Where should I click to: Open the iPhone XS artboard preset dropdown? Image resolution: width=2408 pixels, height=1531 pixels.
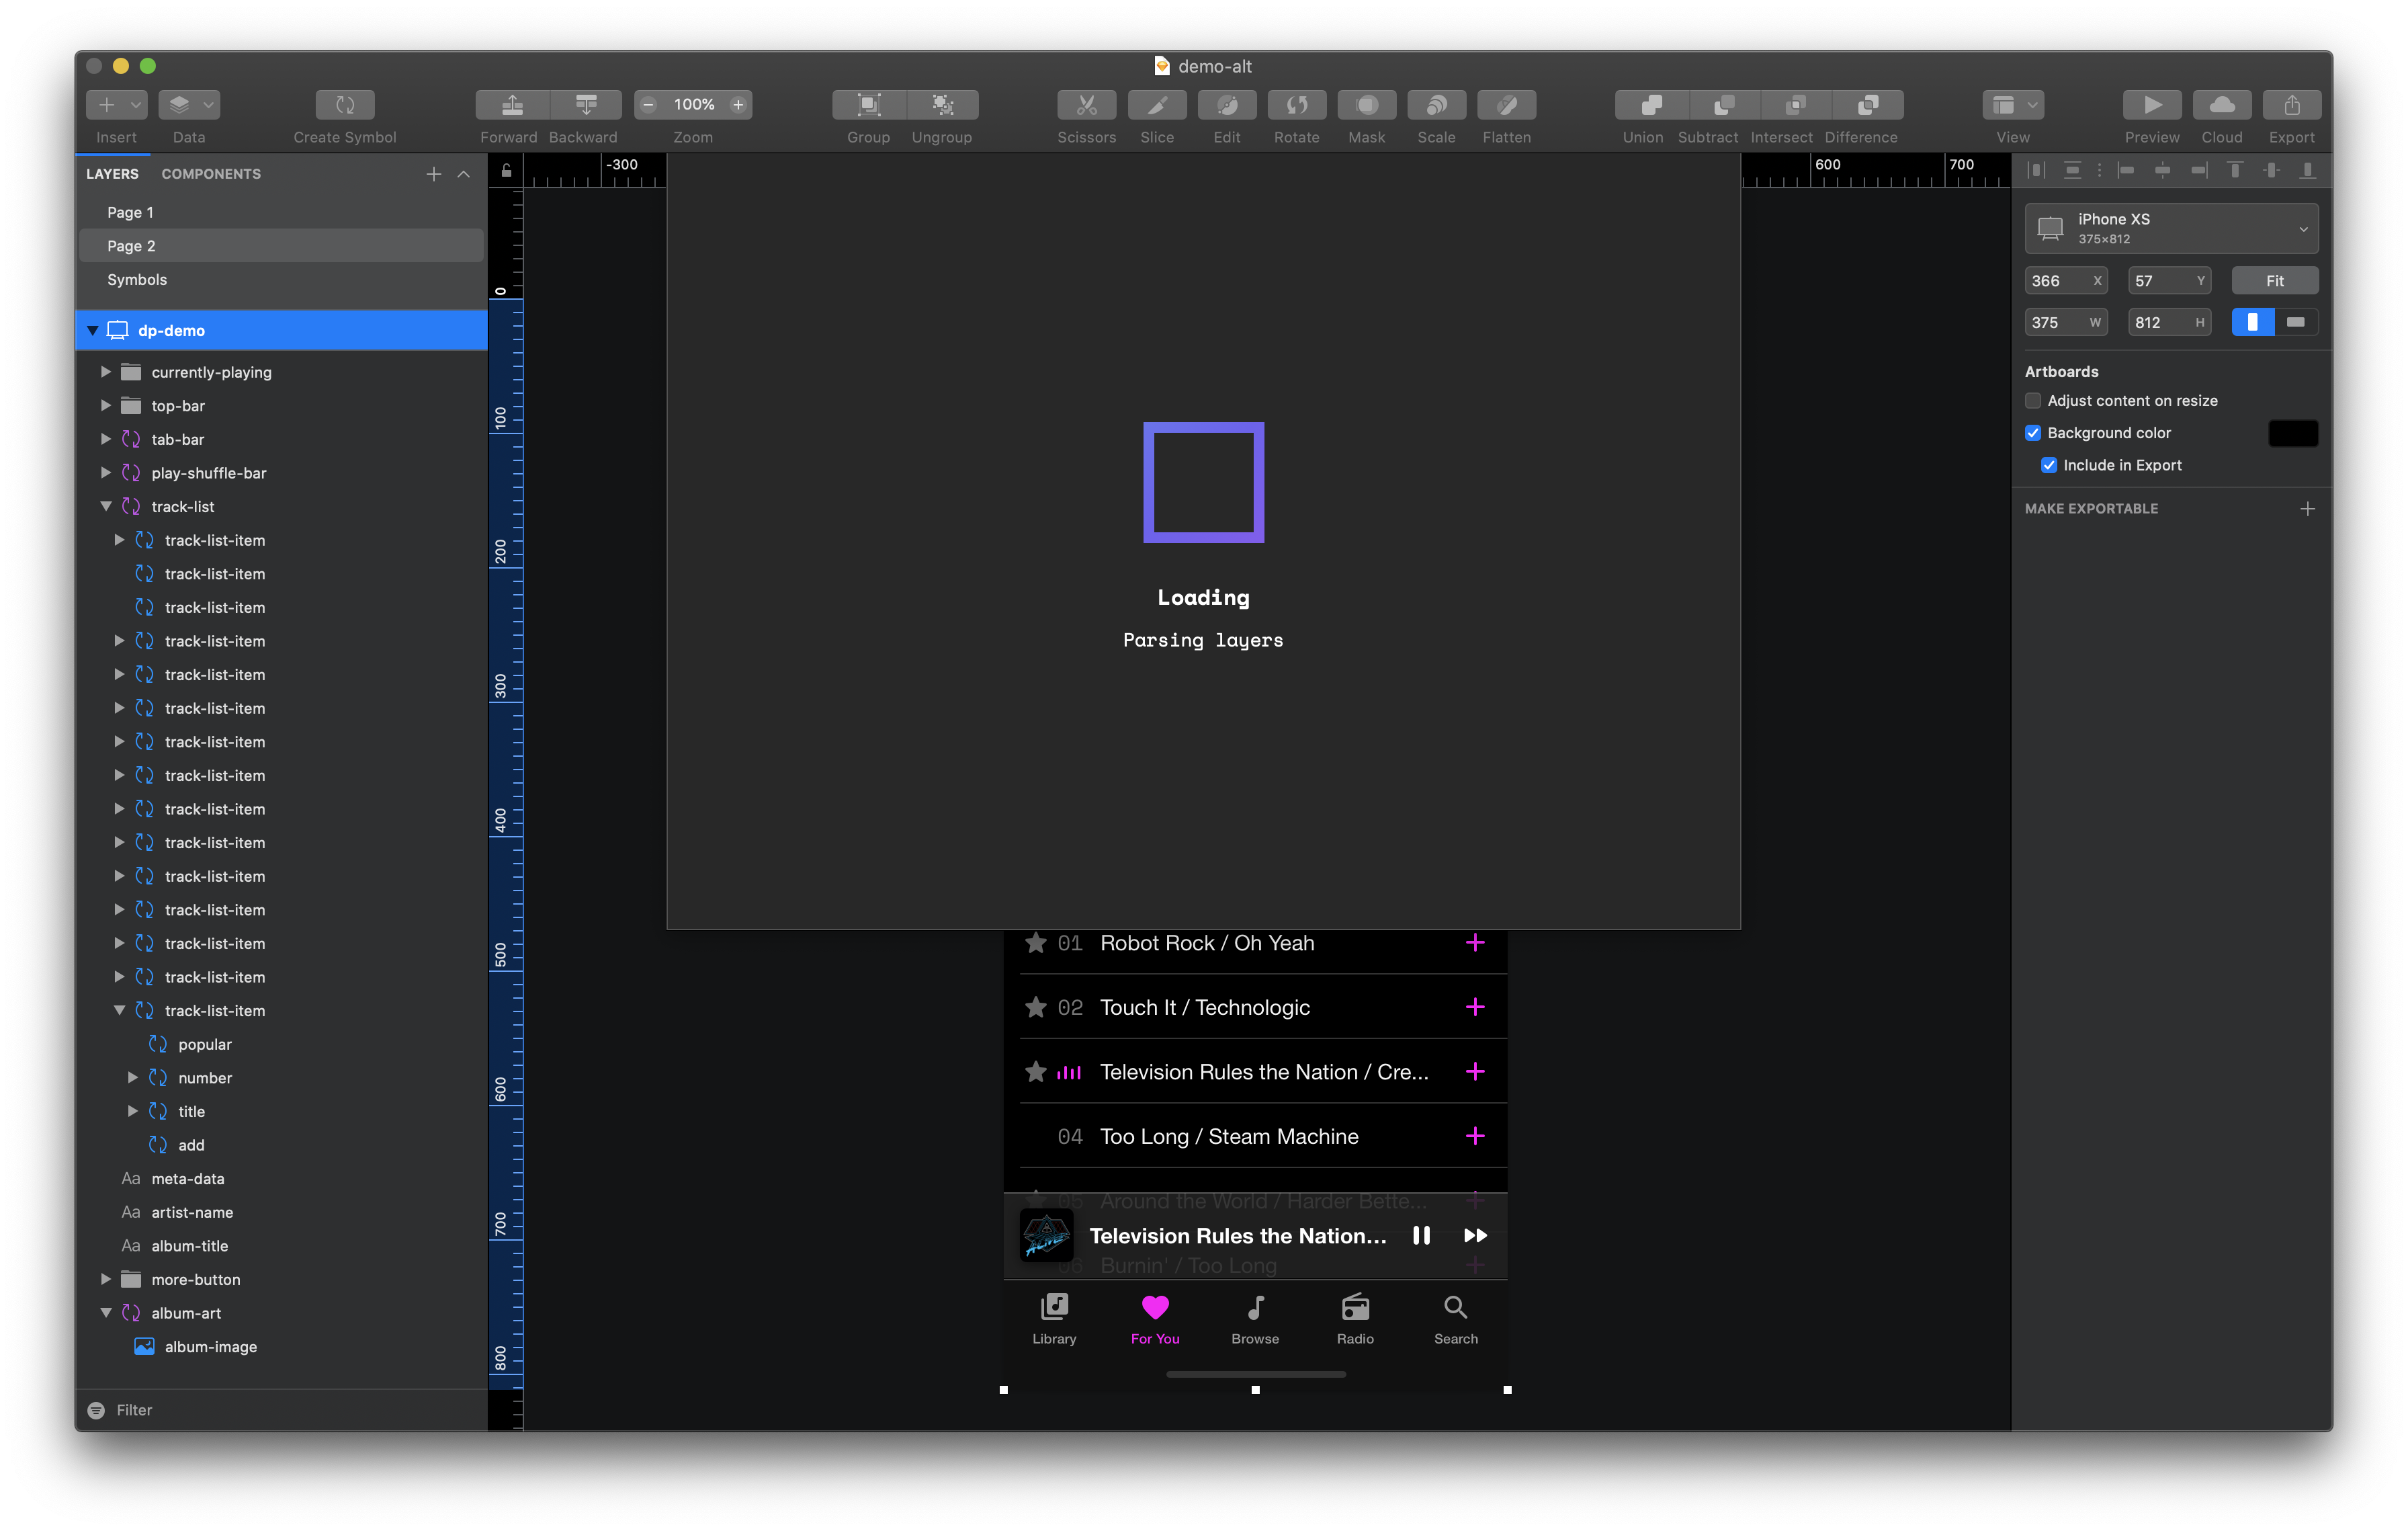2171,228
